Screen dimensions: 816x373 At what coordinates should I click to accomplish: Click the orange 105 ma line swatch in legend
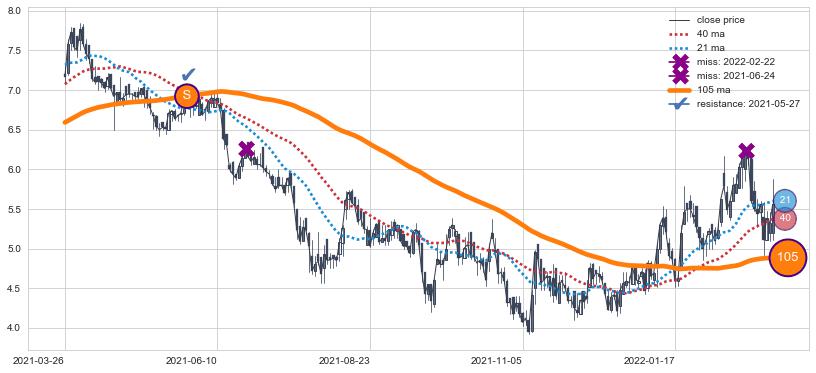tap(679, 90)
